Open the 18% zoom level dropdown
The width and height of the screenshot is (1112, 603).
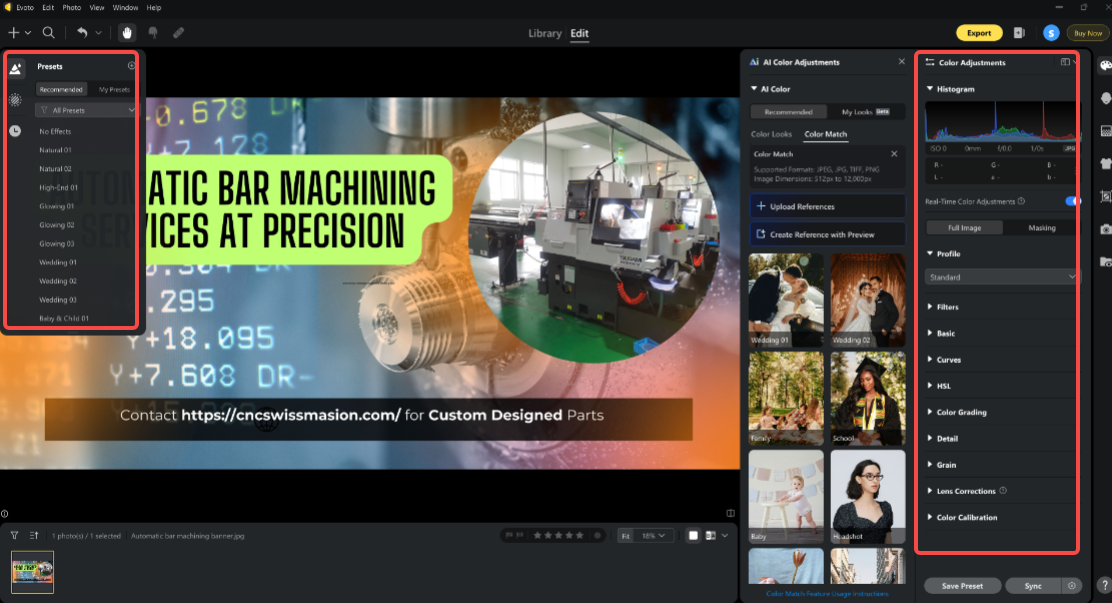click(x=653, y=536)
